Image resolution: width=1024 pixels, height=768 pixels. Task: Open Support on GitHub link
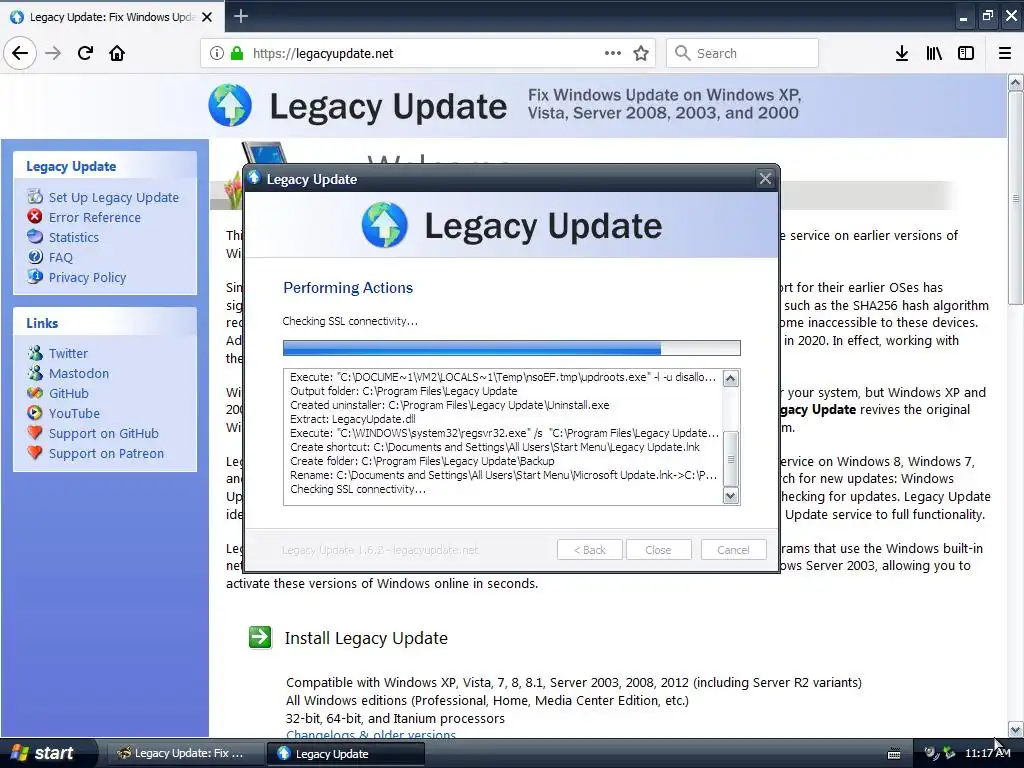(x=104, y=434)
